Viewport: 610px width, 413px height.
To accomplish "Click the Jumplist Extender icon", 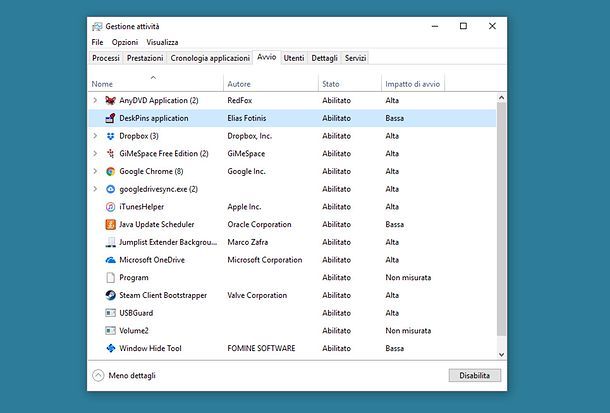I will 110,242.
